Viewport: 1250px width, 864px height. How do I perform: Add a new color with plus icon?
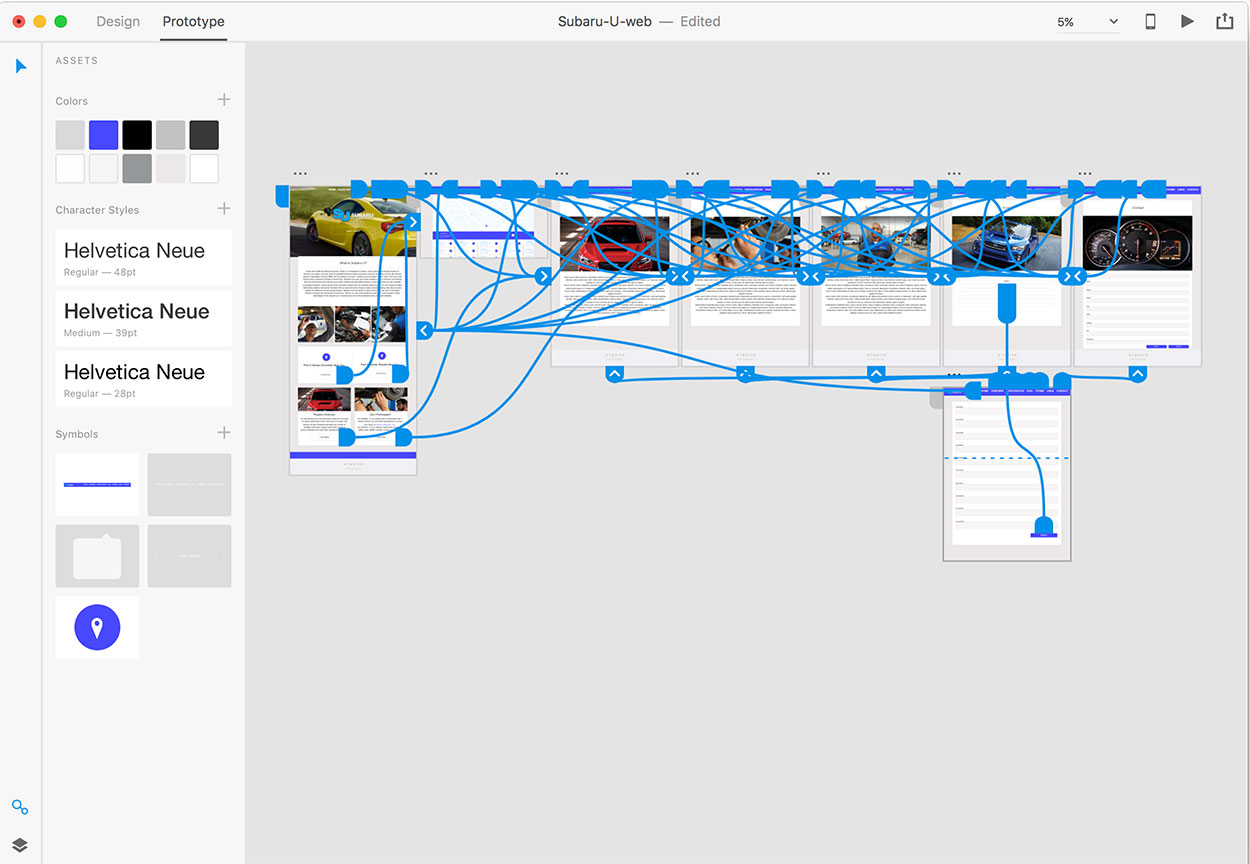tap(224, 100)
